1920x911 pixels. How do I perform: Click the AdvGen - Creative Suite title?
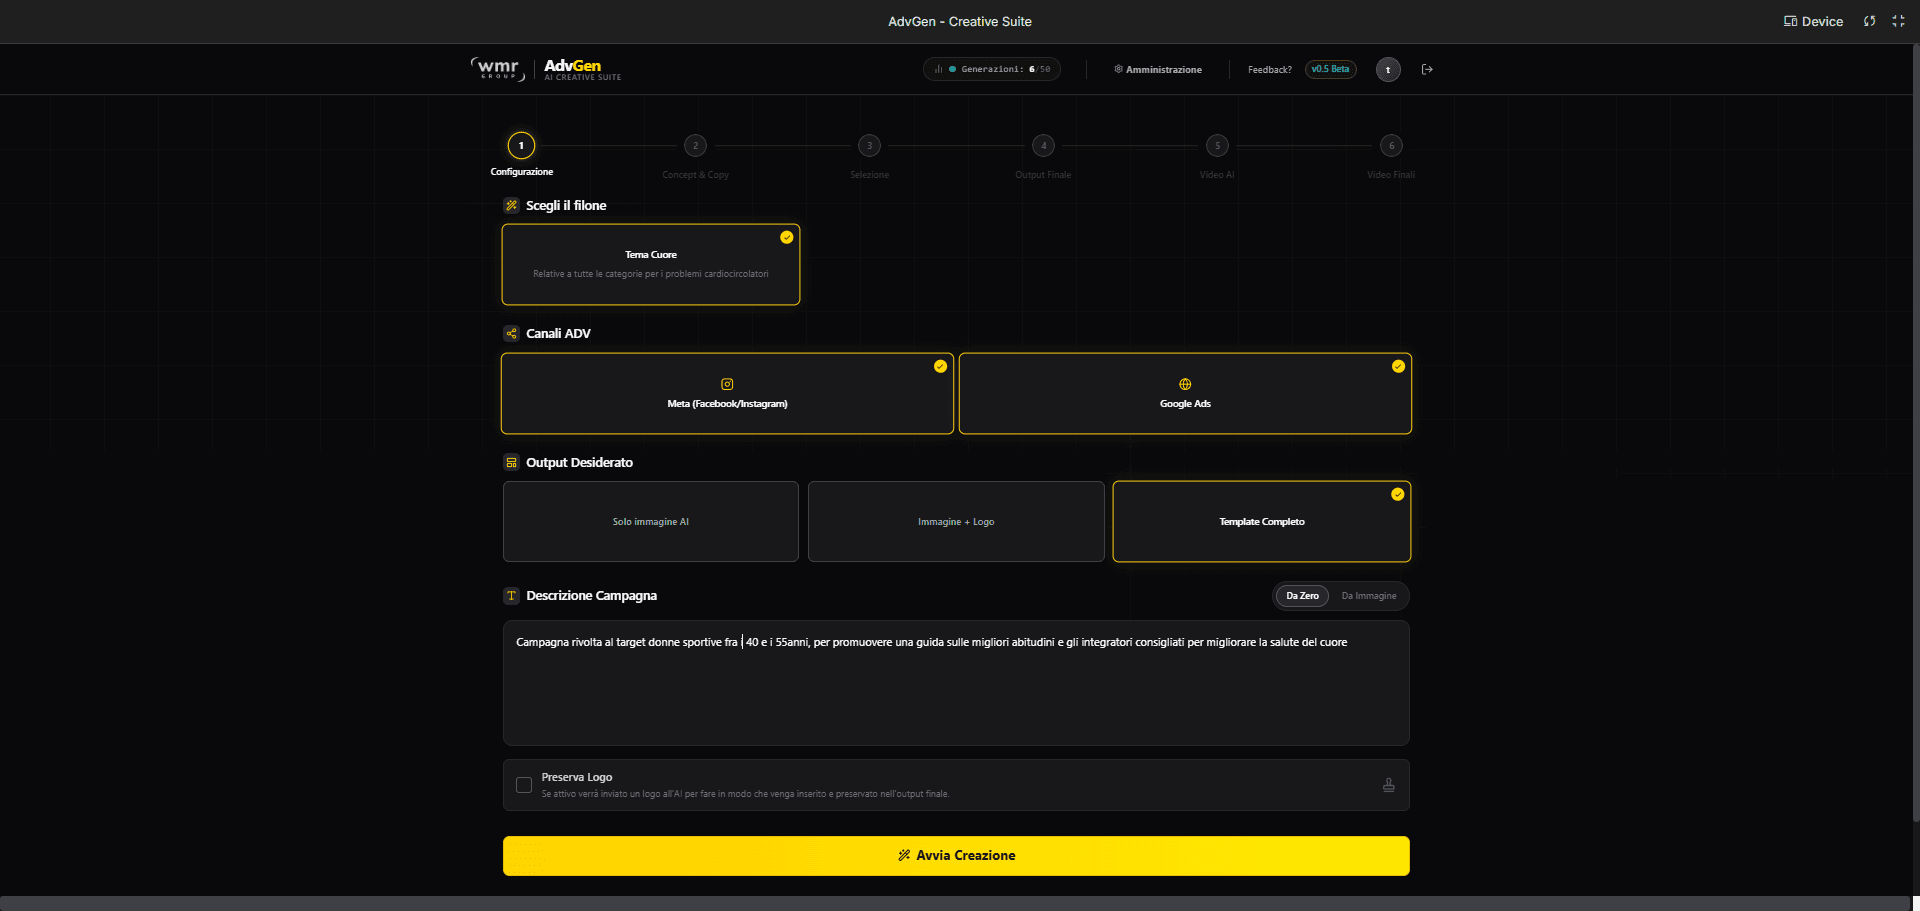[960, 21]
